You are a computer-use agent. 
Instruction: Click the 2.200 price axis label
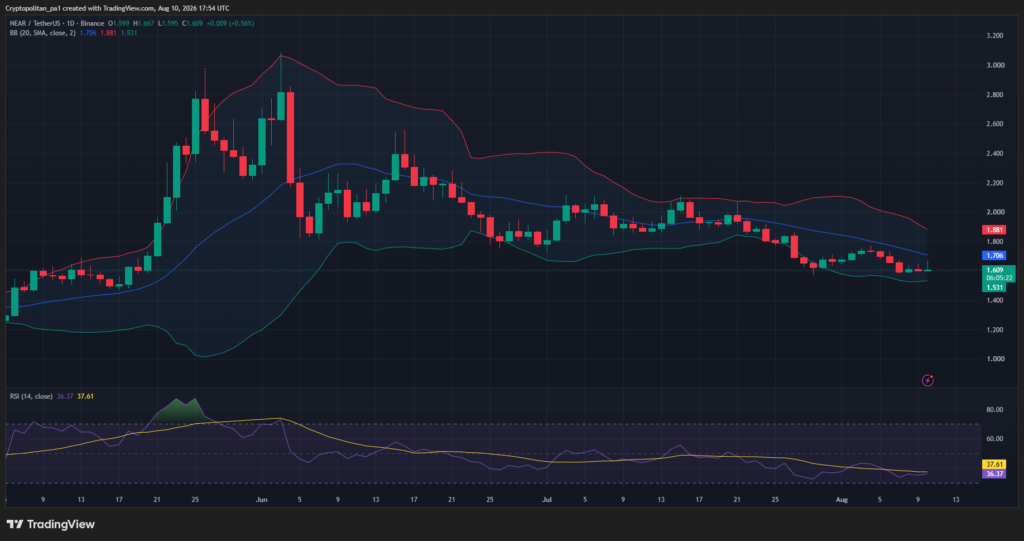point(995,183)
